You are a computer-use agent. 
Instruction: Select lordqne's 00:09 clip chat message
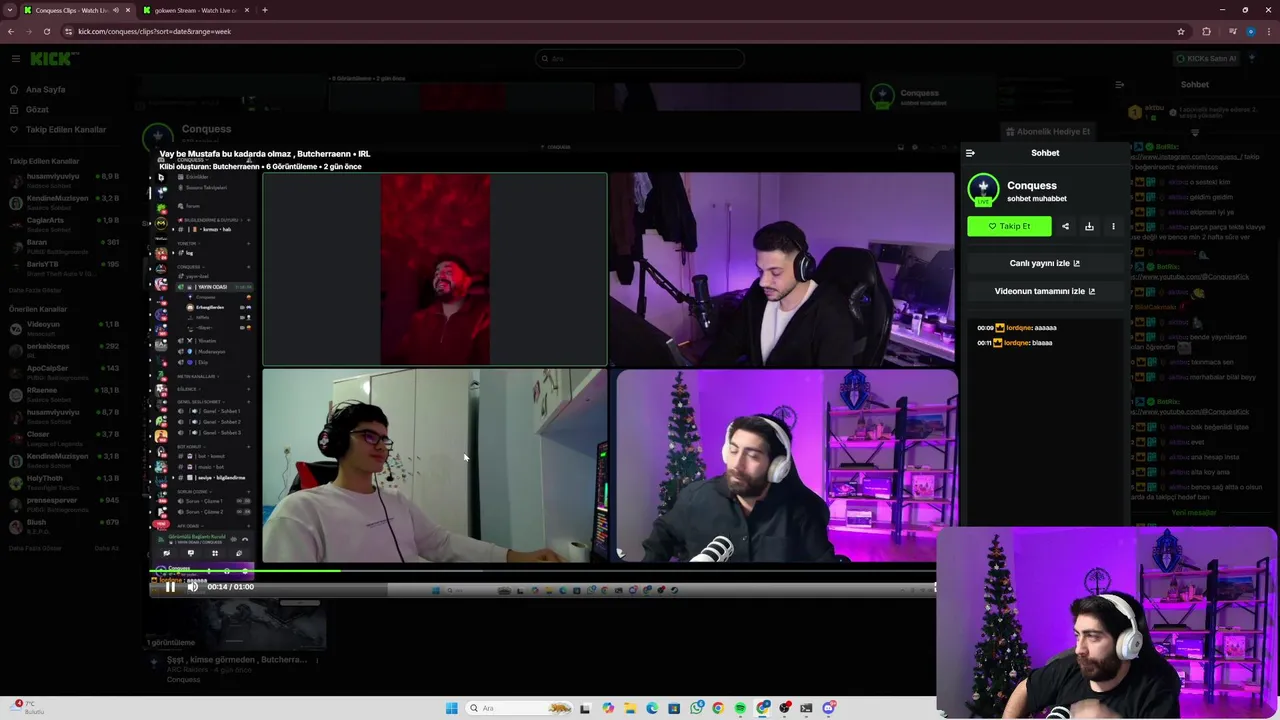[x=1017, y=327]
